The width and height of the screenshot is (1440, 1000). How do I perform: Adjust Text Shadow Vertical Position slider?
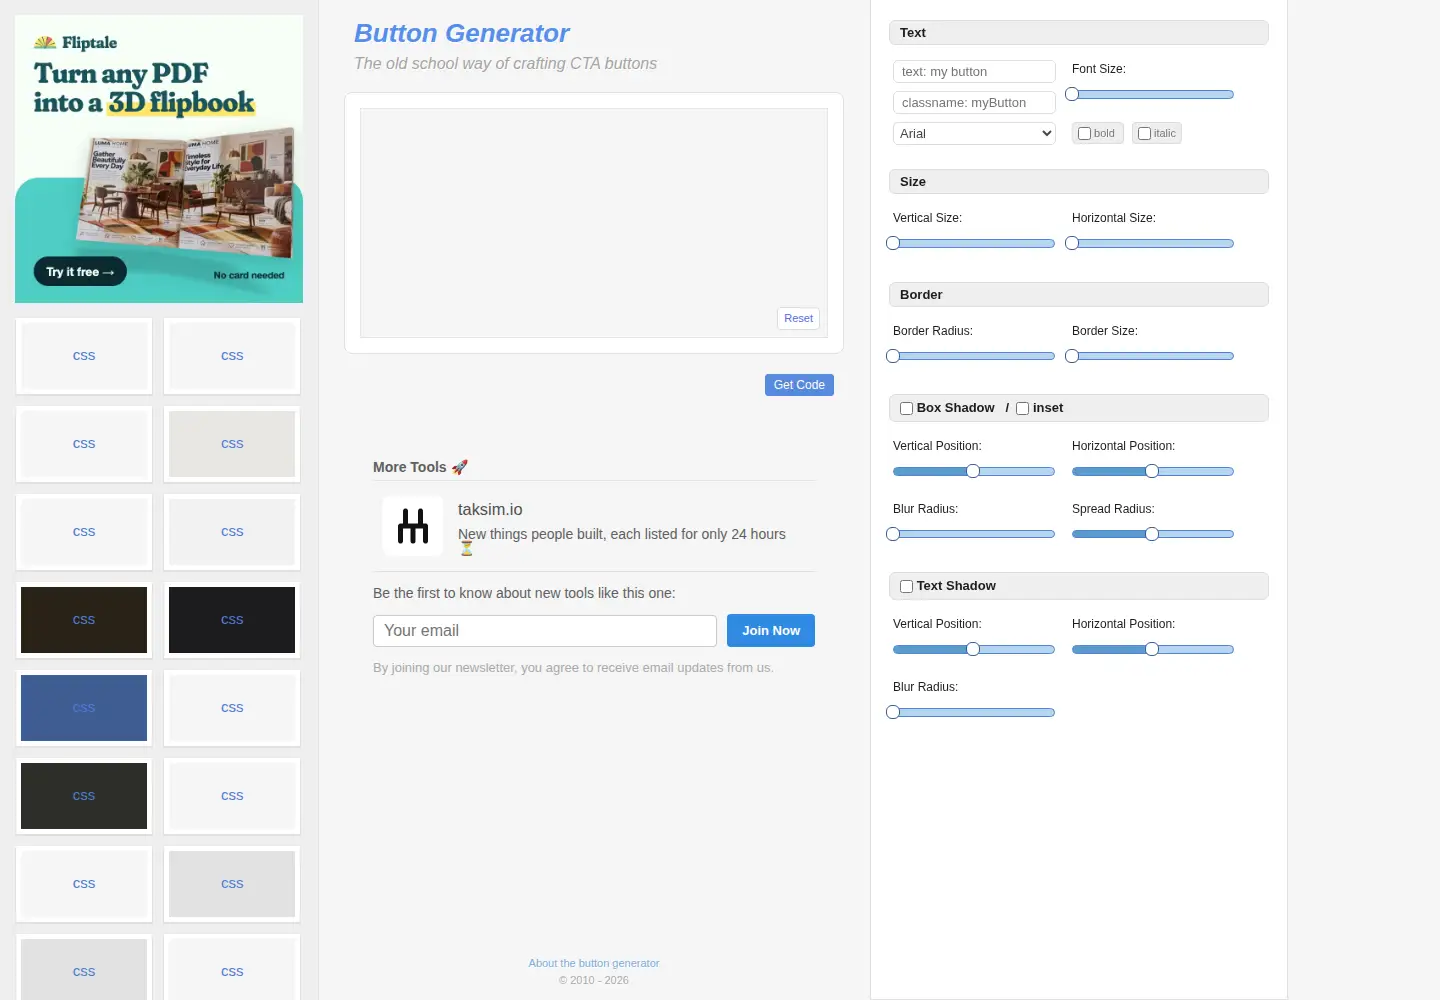pyautogui.click(x=973, y=649)
